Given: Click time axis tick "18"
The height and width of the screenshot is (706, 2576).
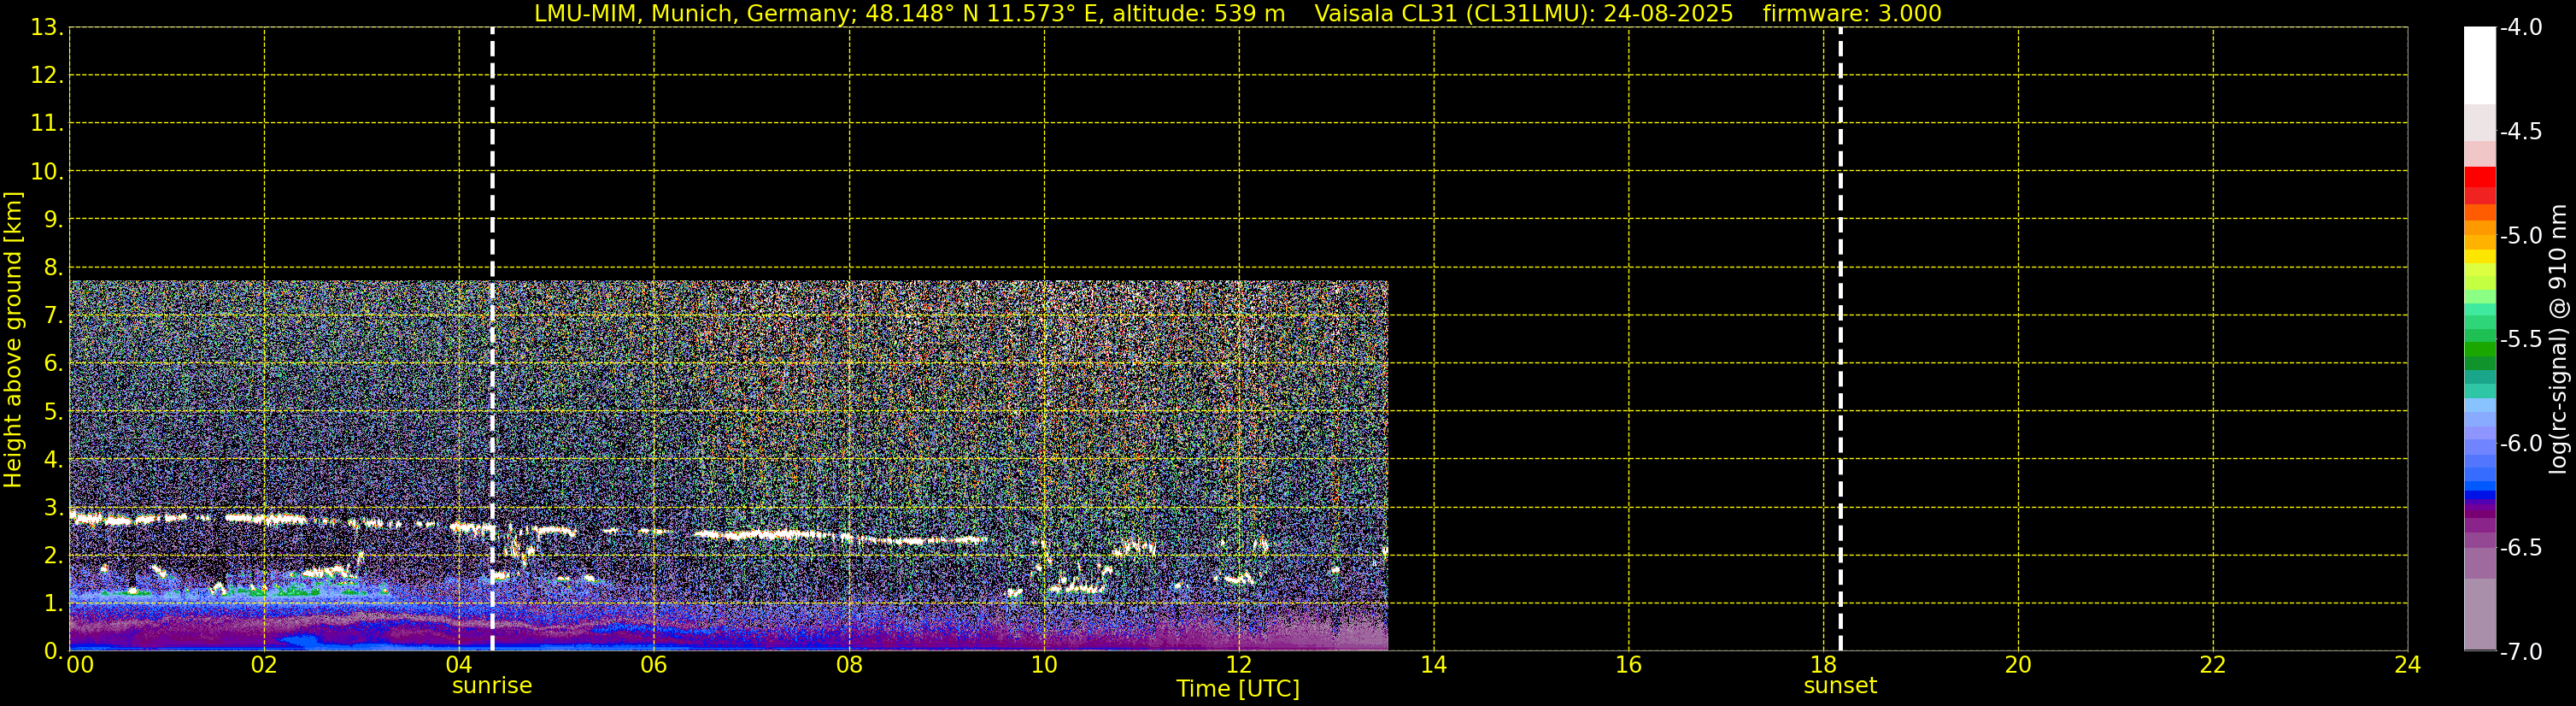Looking at the screenshot, I should coord(1824,665).
